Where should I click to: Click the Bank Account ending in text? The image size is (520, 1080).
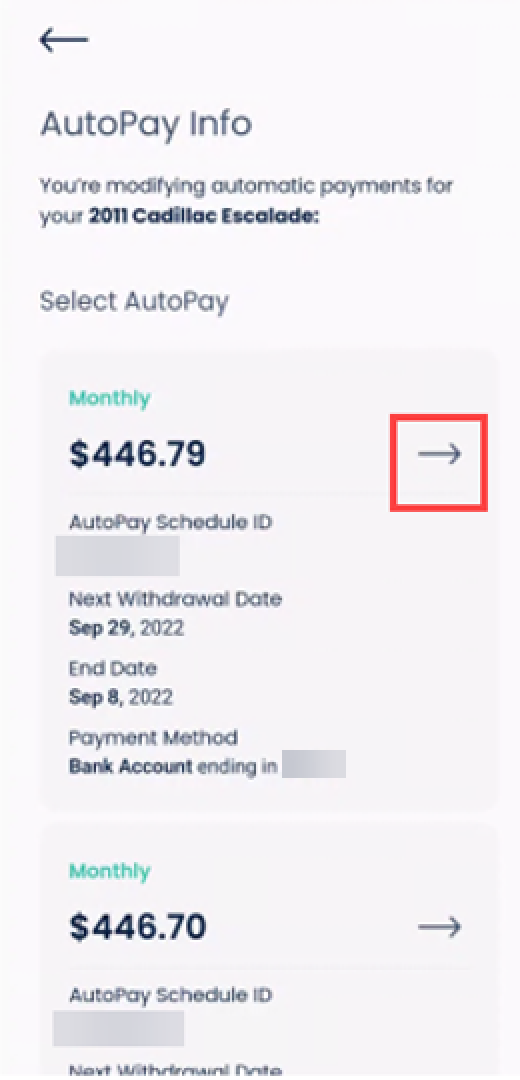[173, 767]
